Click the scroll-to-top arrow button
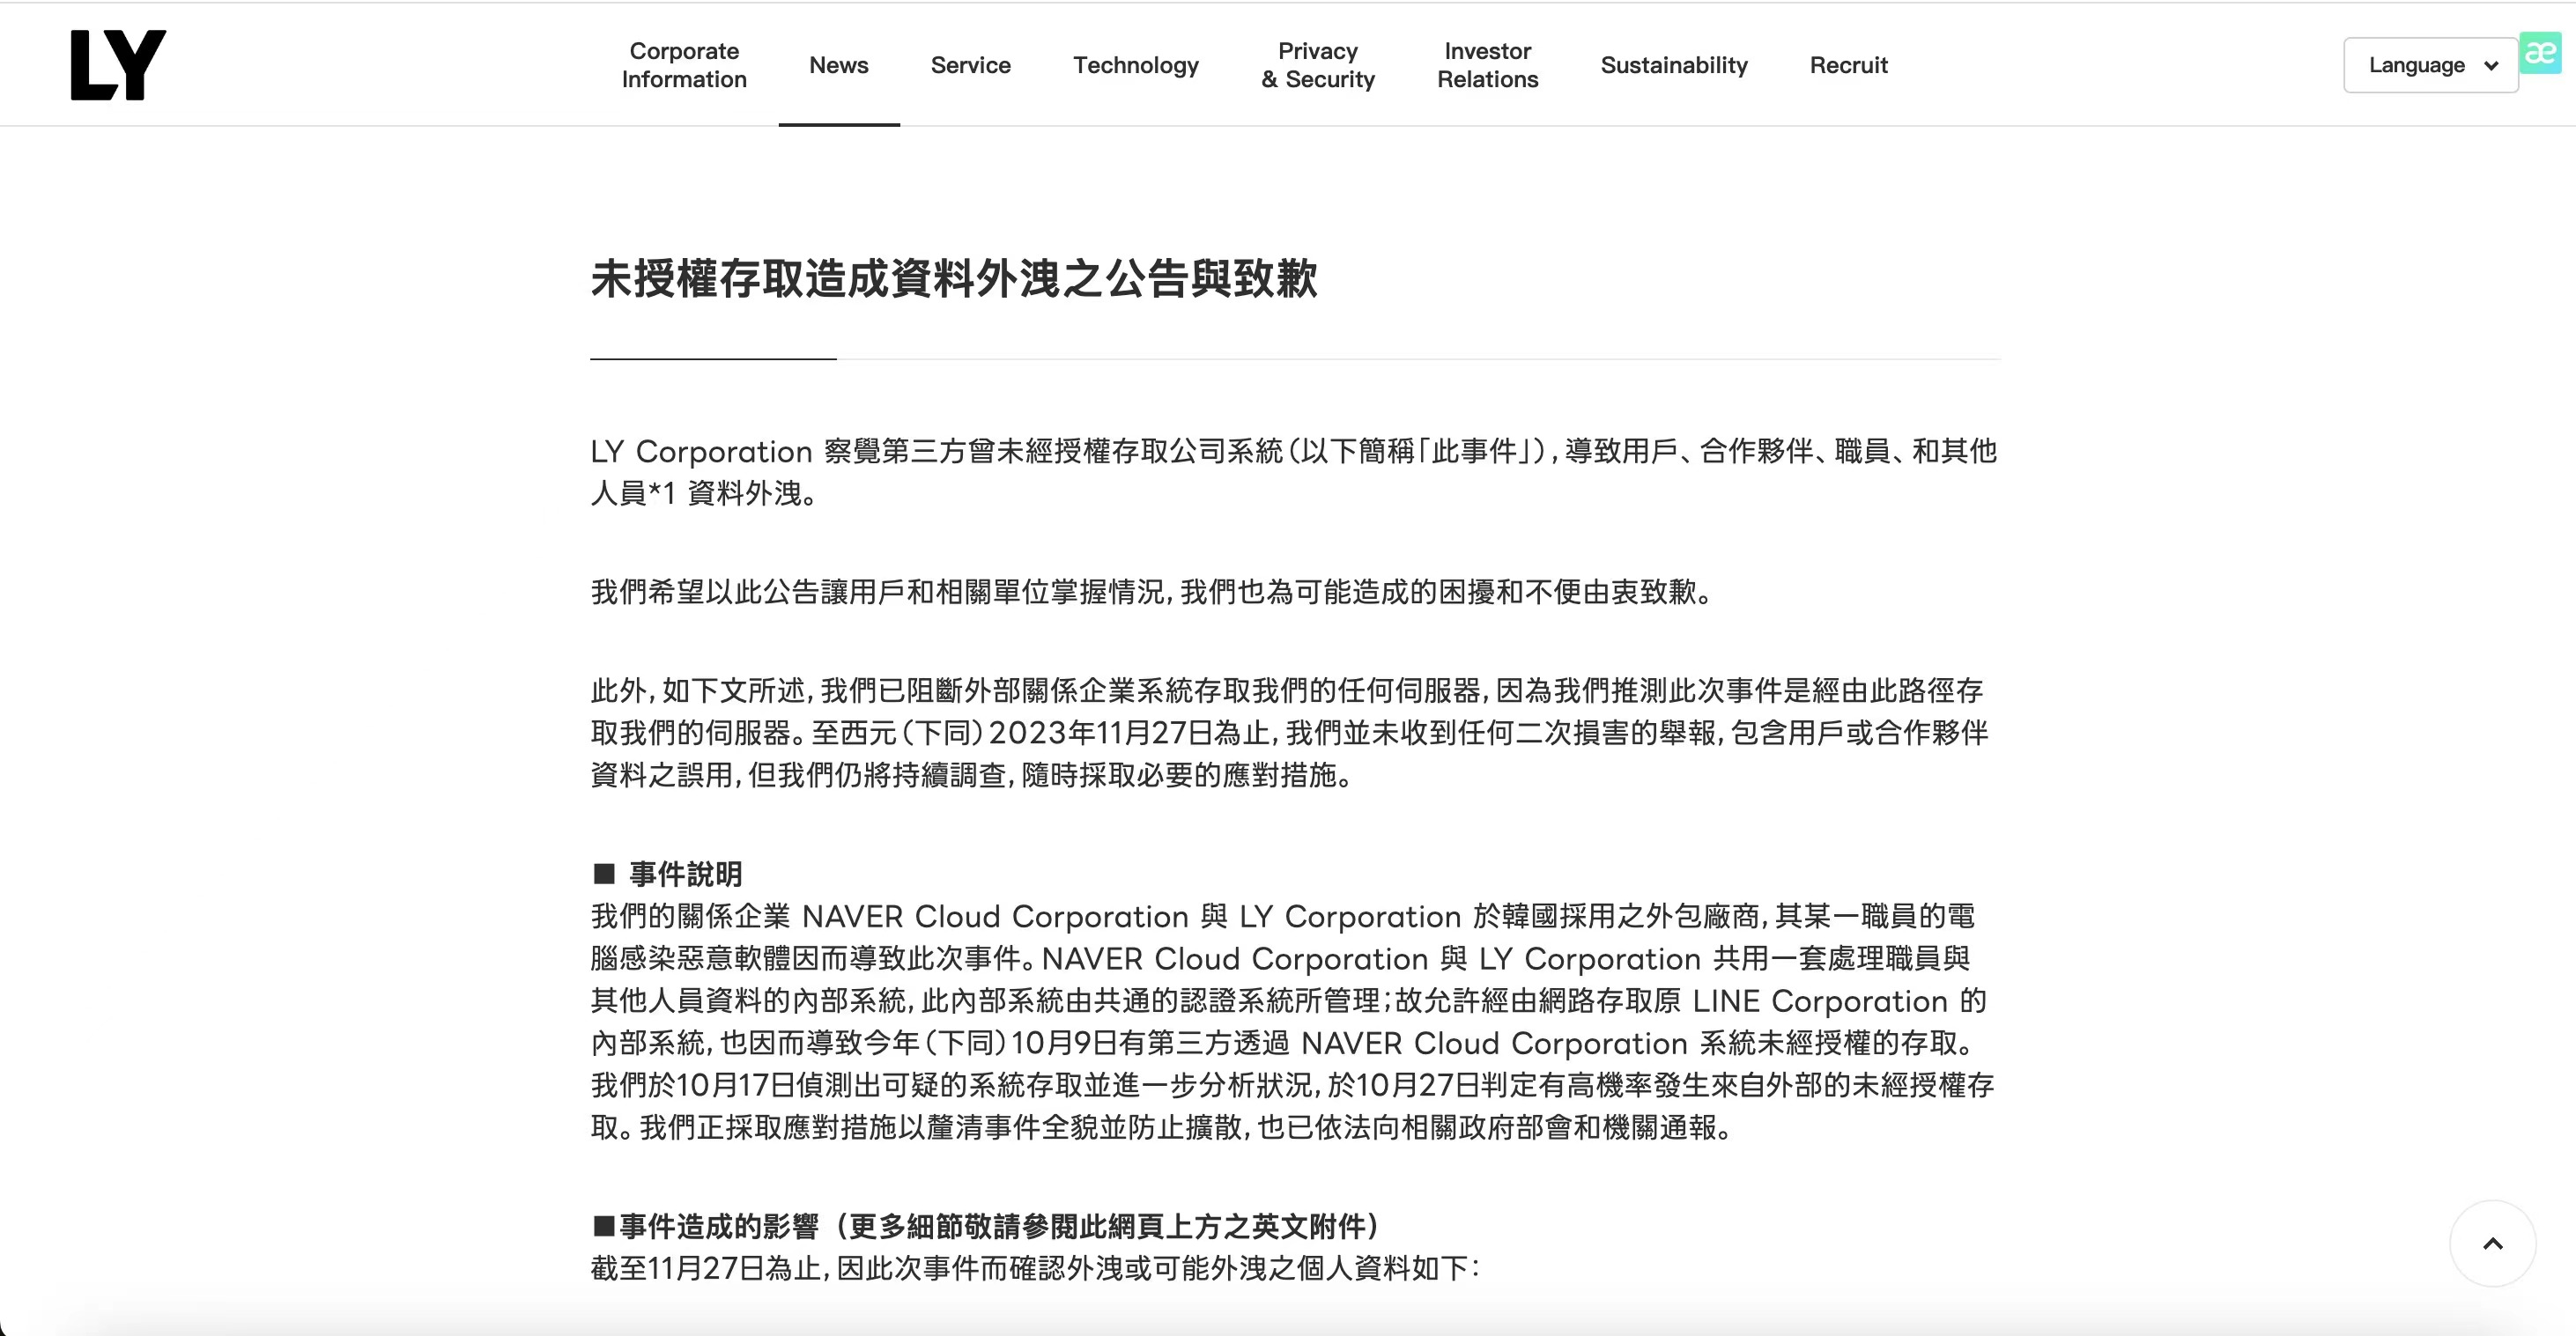 click(2492, 1243)
